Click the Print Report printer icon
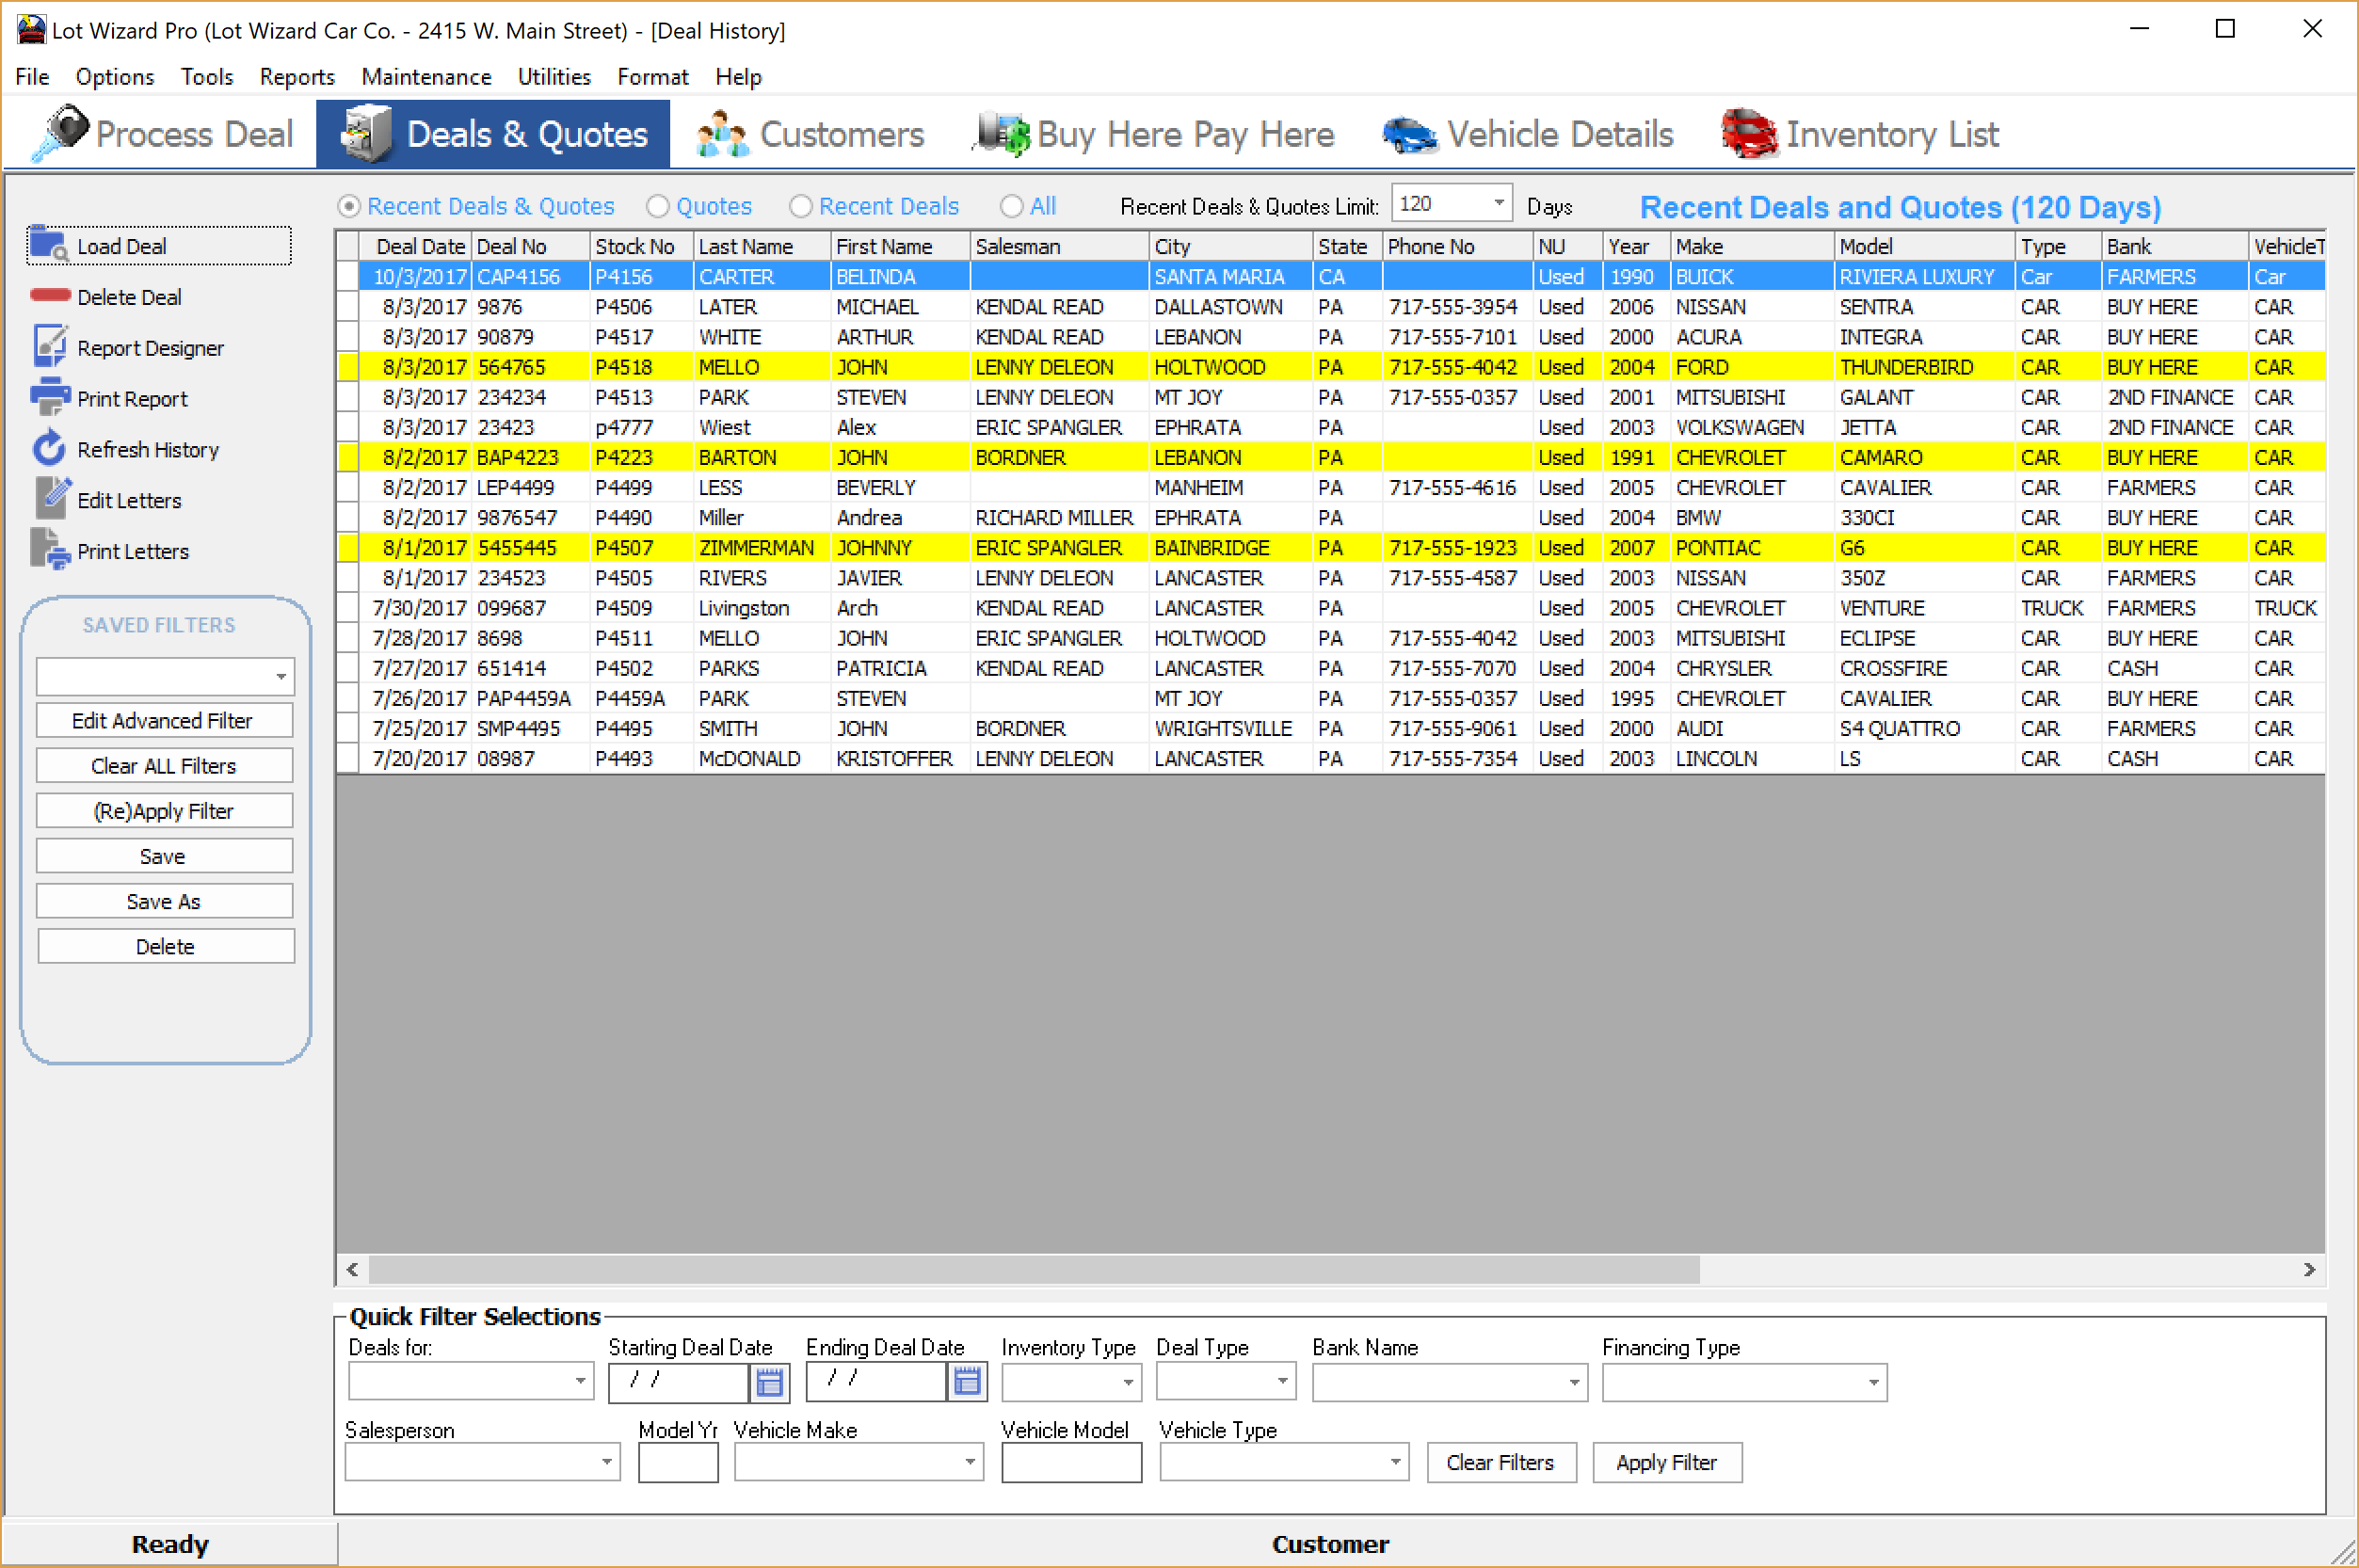 [50, 397]
